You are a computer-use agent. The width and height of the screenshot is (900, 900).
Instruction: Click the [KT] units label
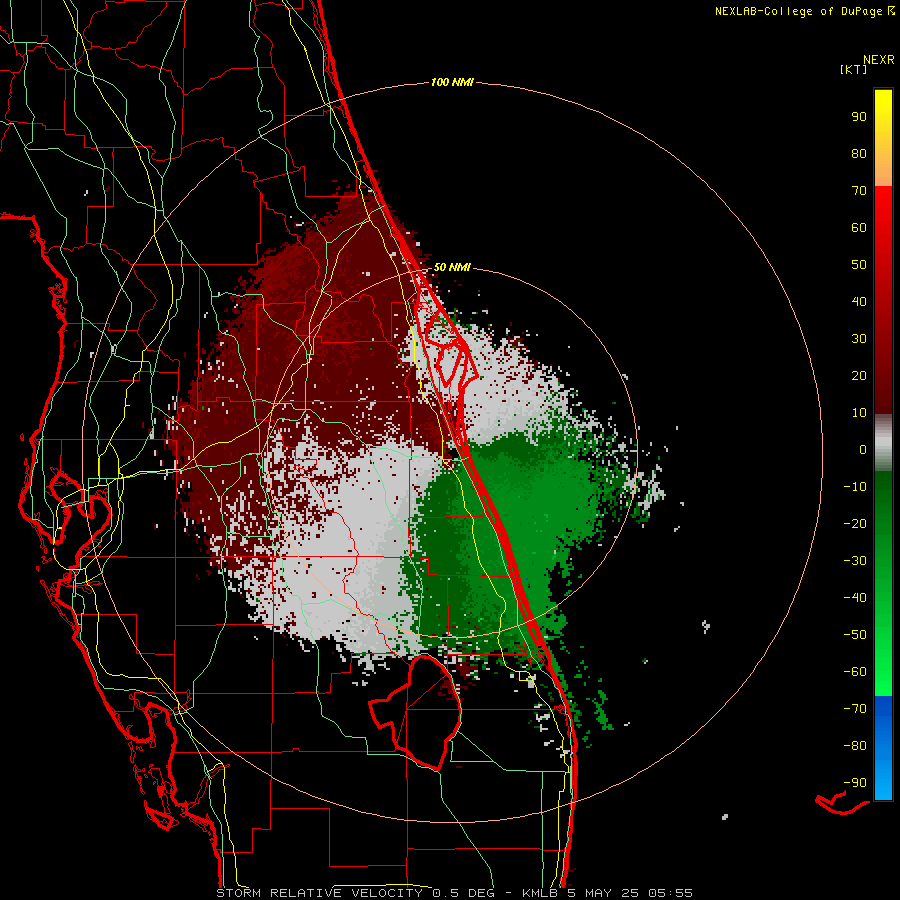pos(853,69)
